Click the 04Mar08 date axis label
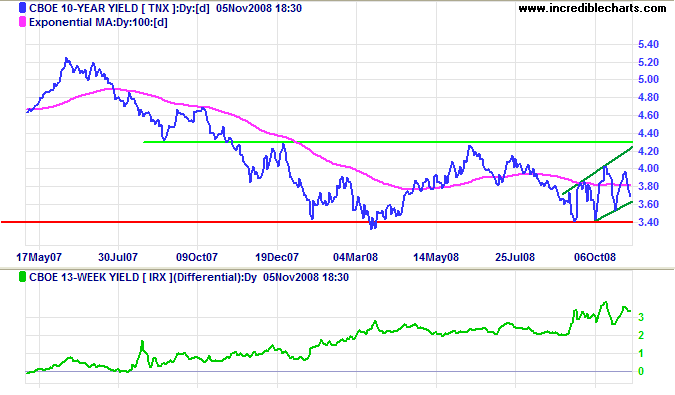The image size is (675, 395). (356, 257)
